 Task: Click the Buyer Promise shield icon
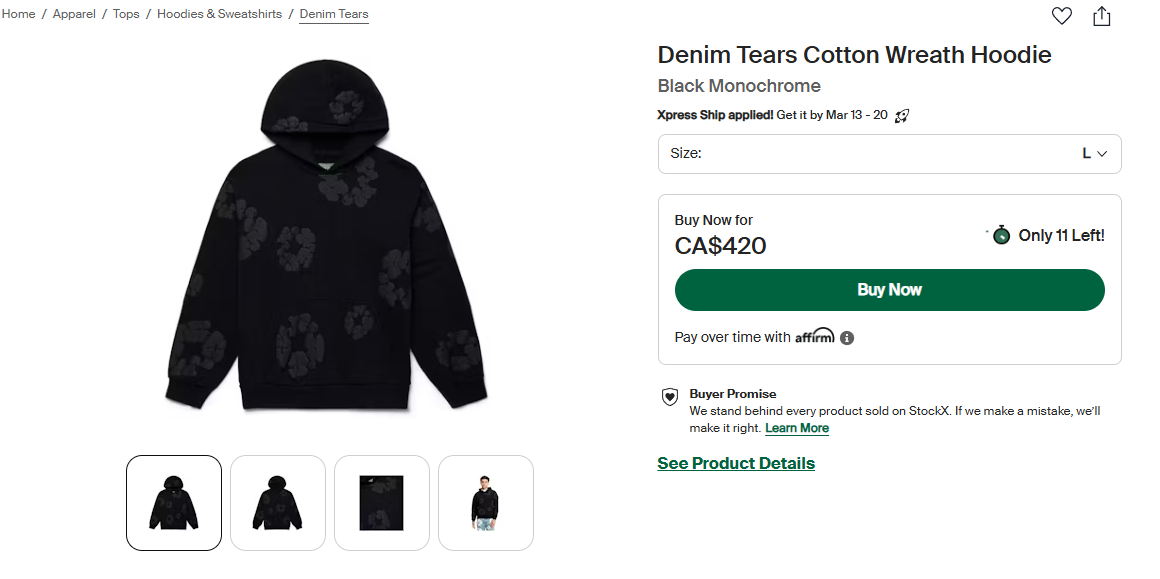pos(670,398)
